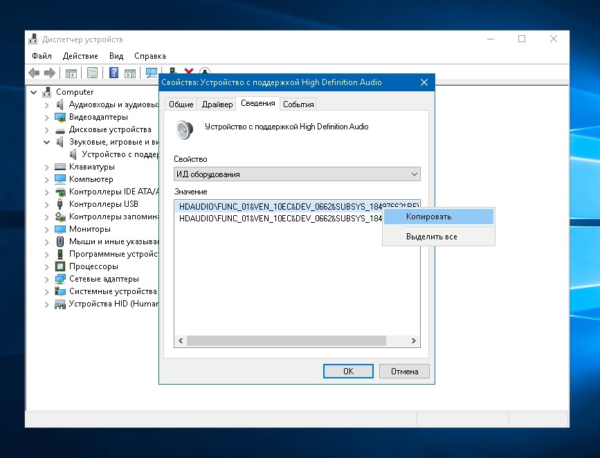The image size is (600, 458).
Task: Scan for hardware changes using the monitor icon
Action: (152, 72)
